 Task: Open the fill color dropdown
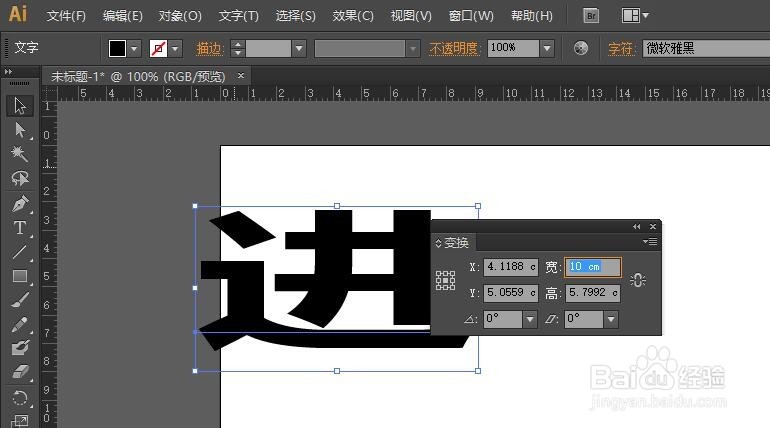(x=134, y=49)
